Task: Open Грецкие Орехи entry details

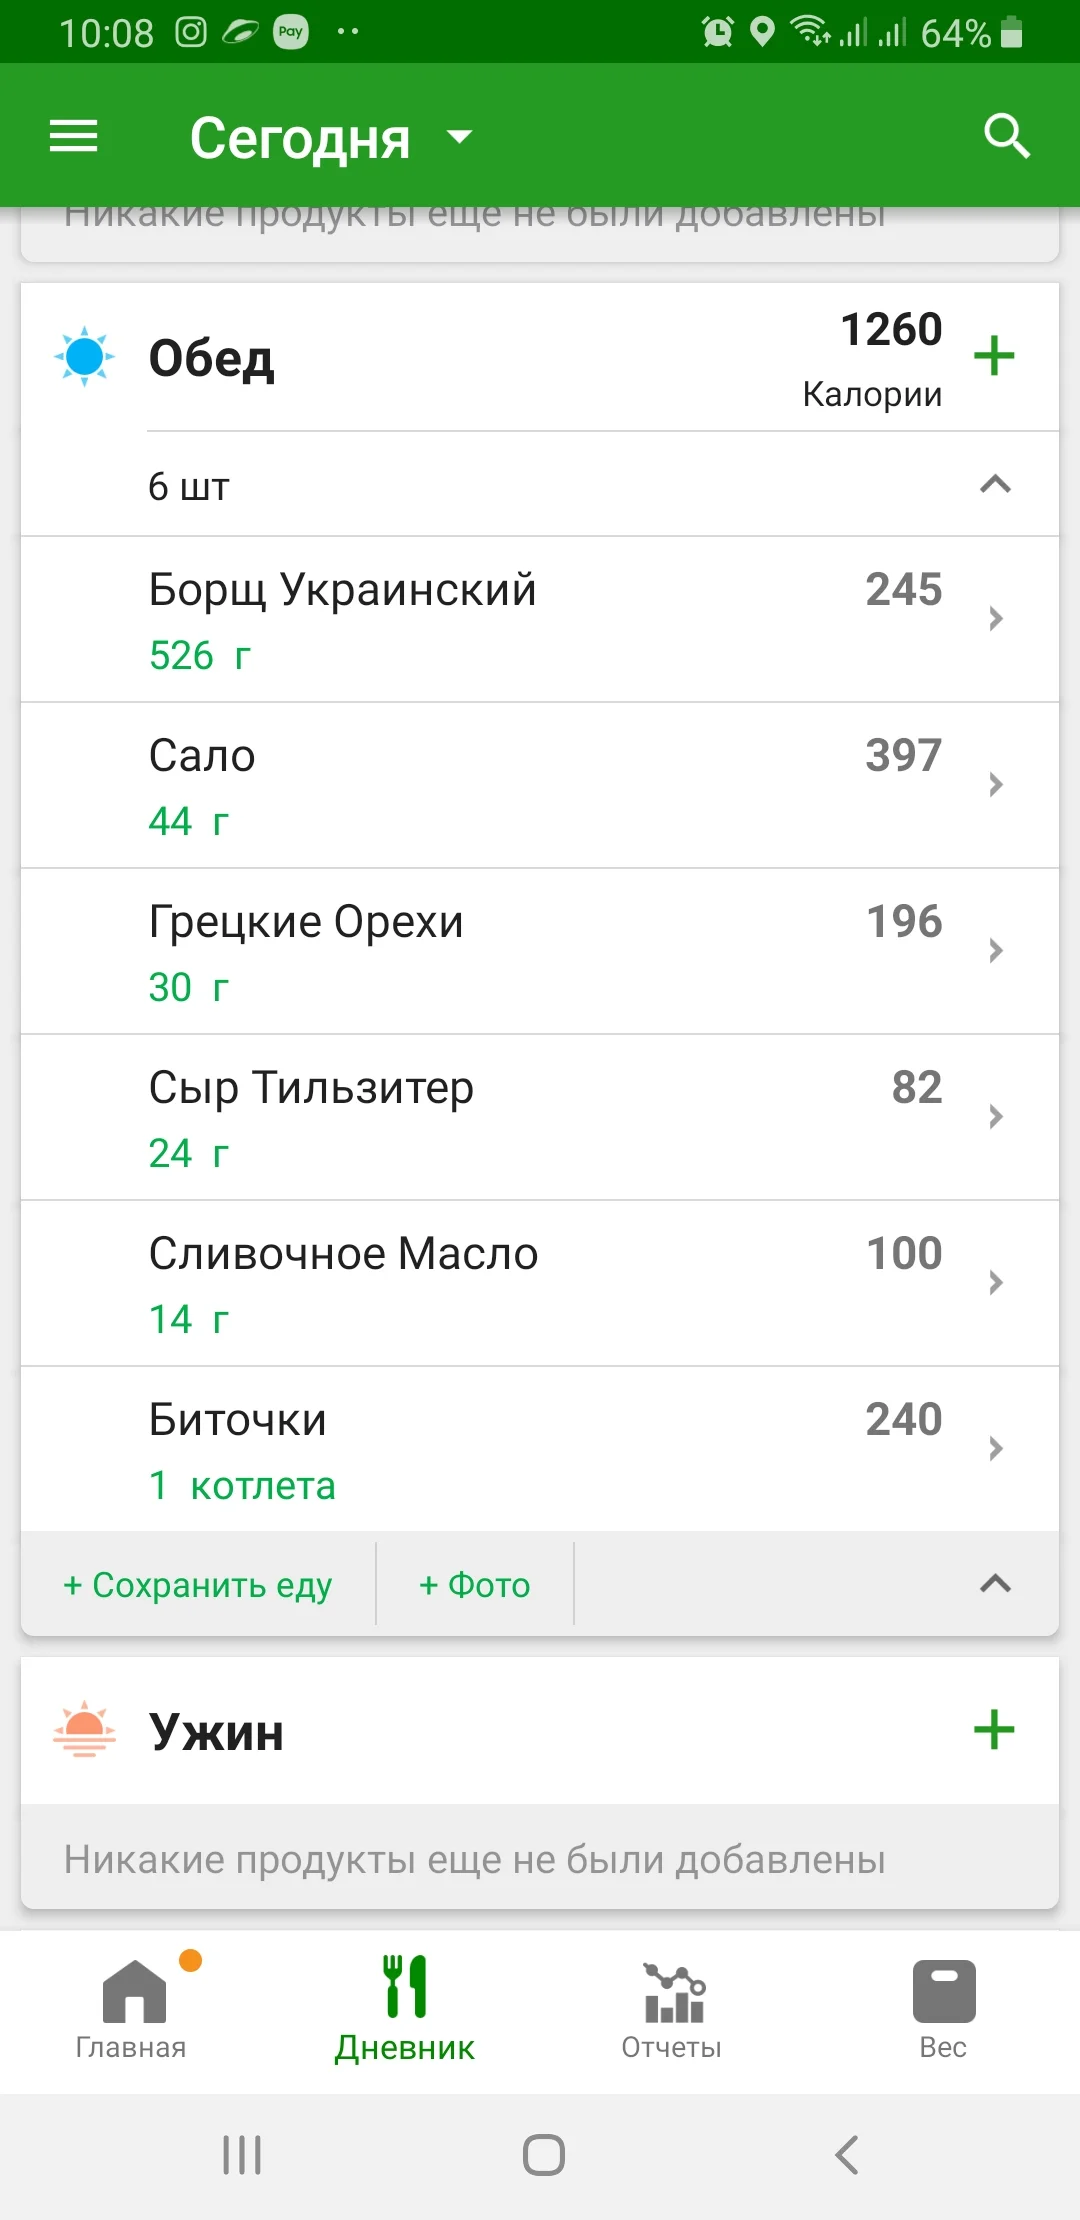Action: pos(540,952)
